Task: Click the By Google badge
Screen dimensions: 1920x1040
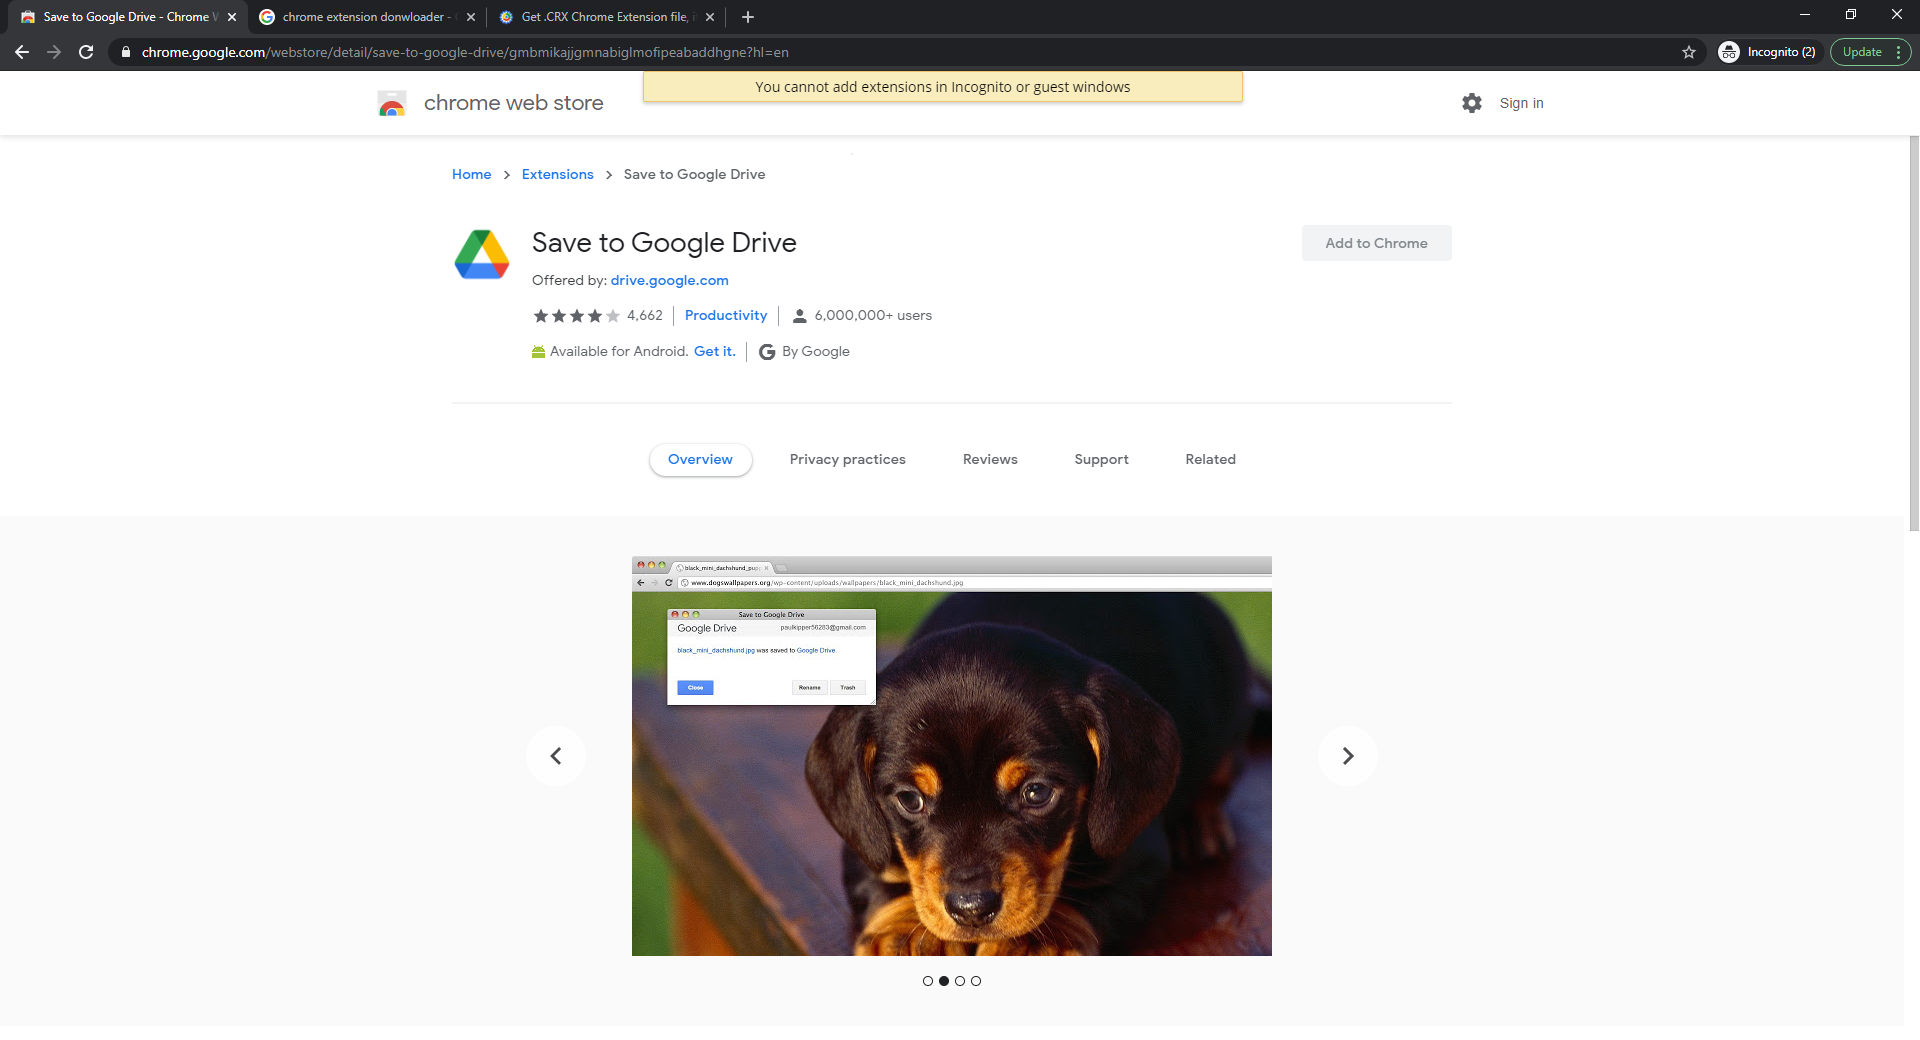Action: (804, 351)
